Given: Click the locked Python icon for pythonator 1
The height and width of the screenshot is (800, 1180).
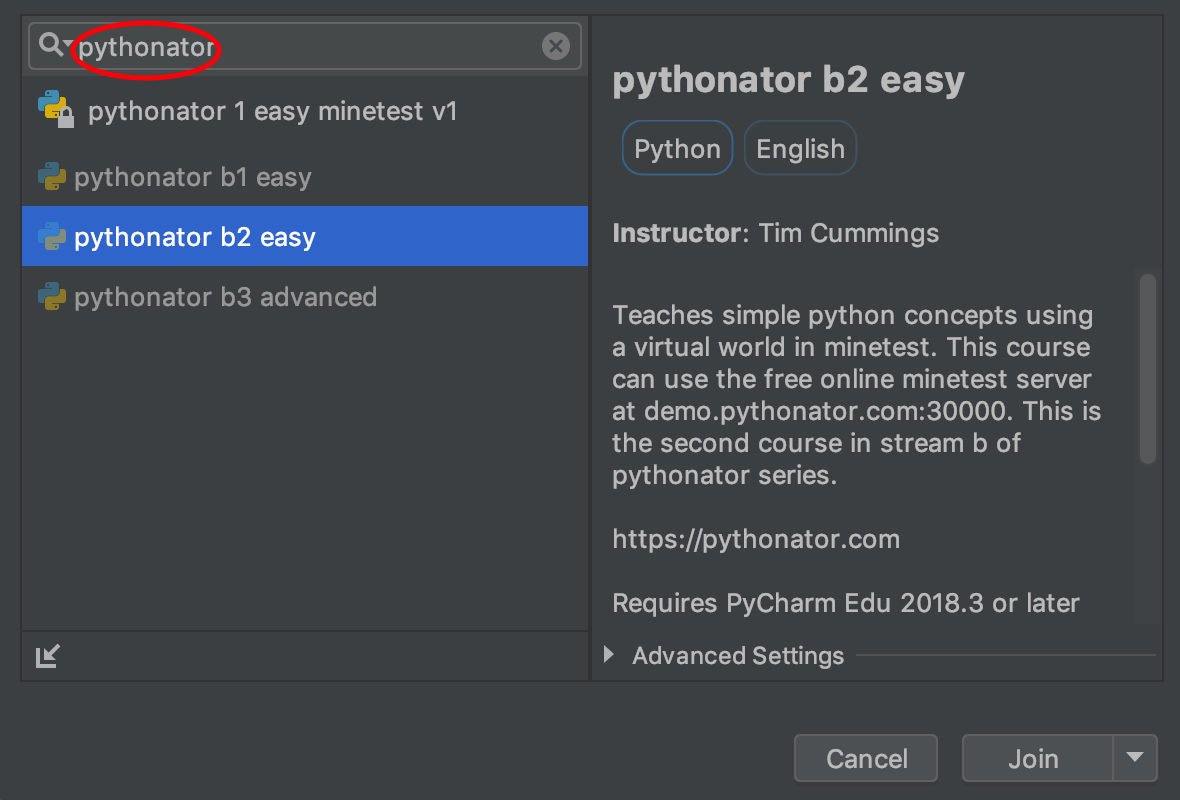Looking at the screenshot, I should point(56,110).
